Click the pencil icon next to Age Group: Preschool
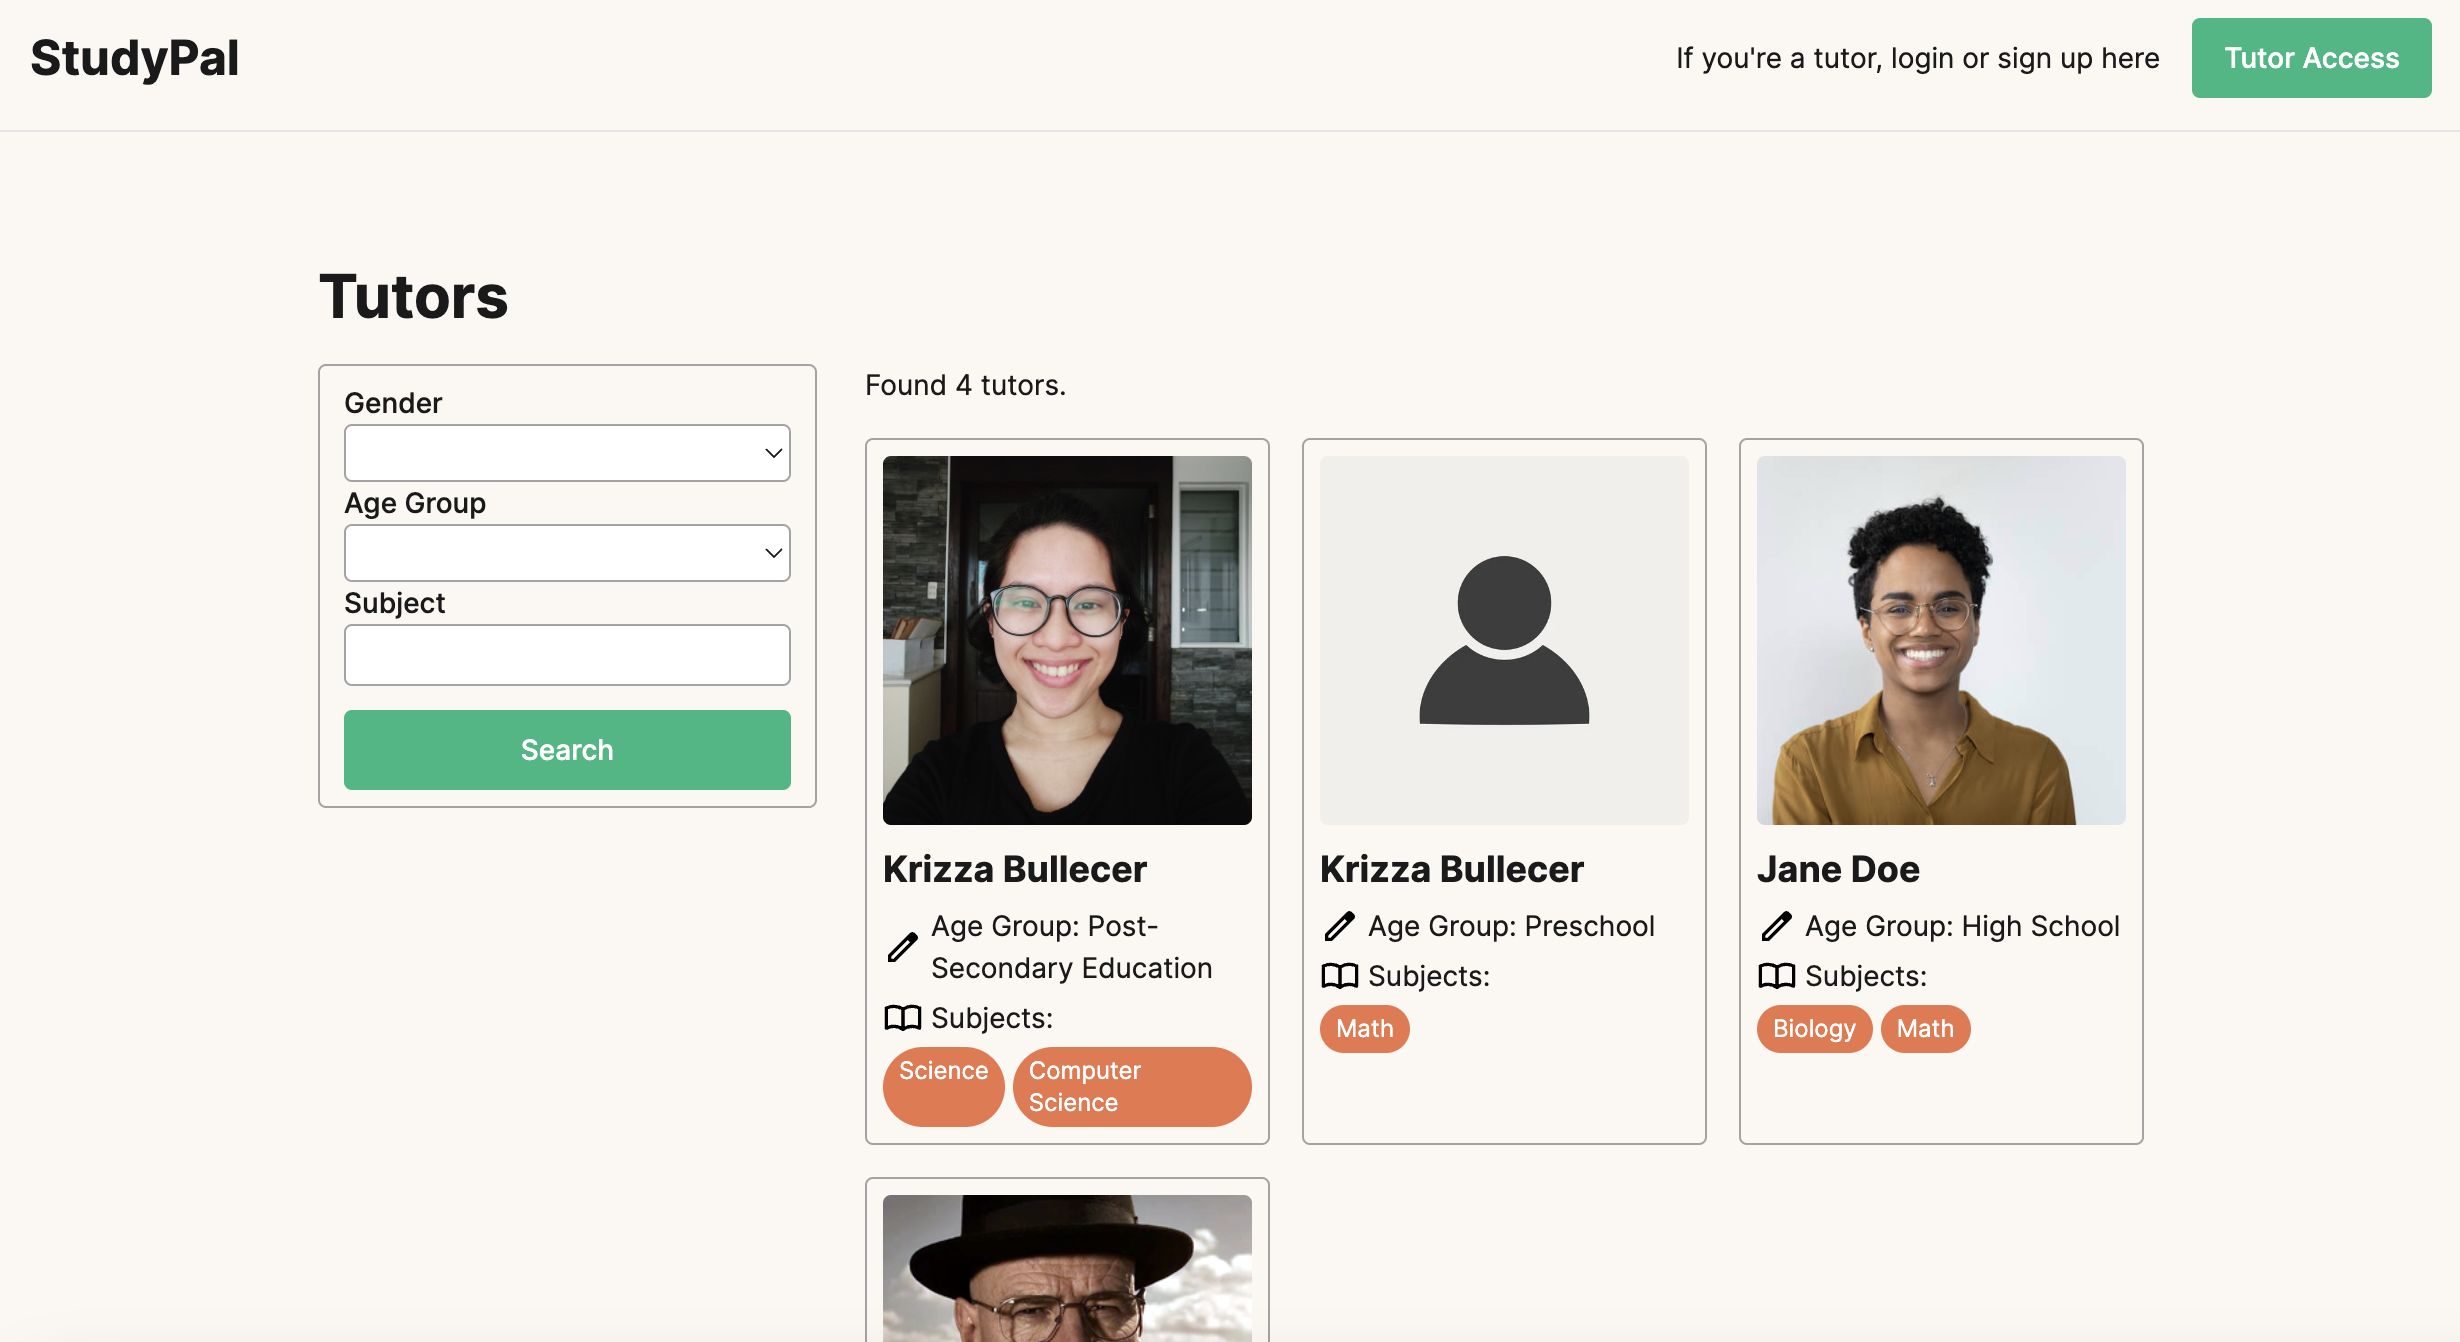The width and height of the screenshot is (2460, 1342). point(1339,927)
